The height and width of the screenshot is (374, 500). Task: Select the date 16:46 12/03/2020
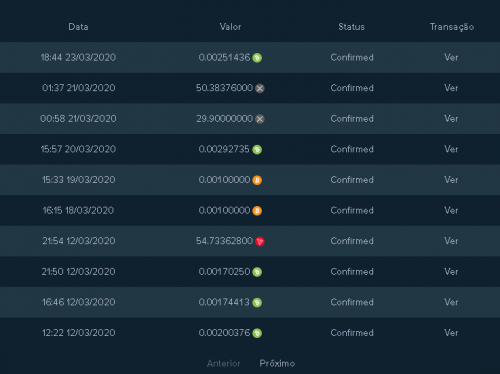(79, 302)
